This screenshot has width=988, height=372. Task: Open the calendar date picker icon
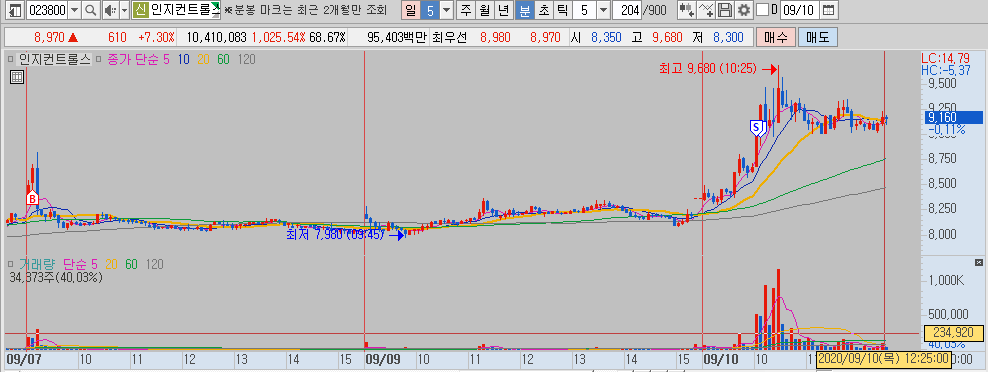point(829,10)
